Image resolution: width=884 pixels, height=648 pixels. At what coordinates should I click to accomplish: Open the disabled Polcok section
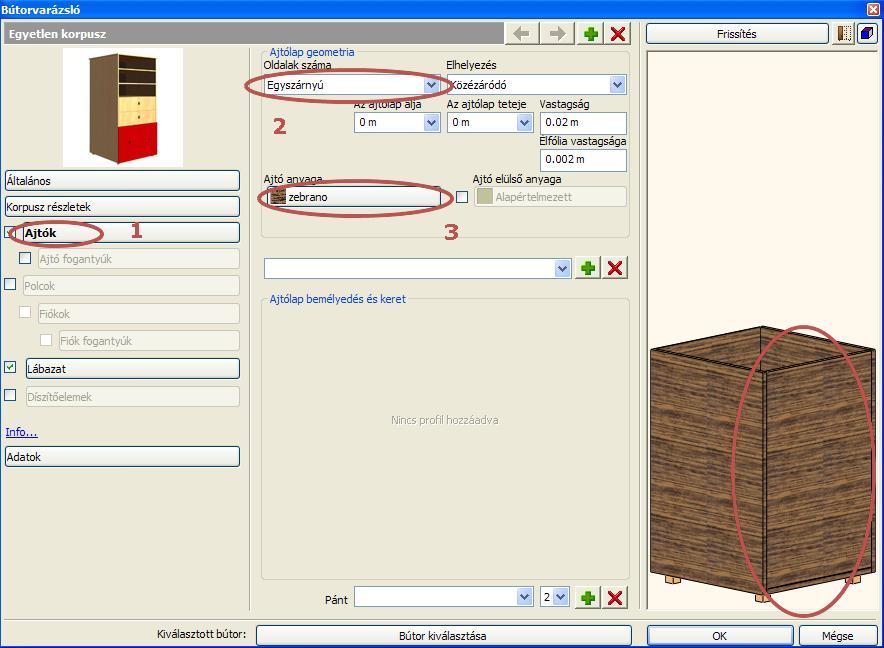click(131, 286)
